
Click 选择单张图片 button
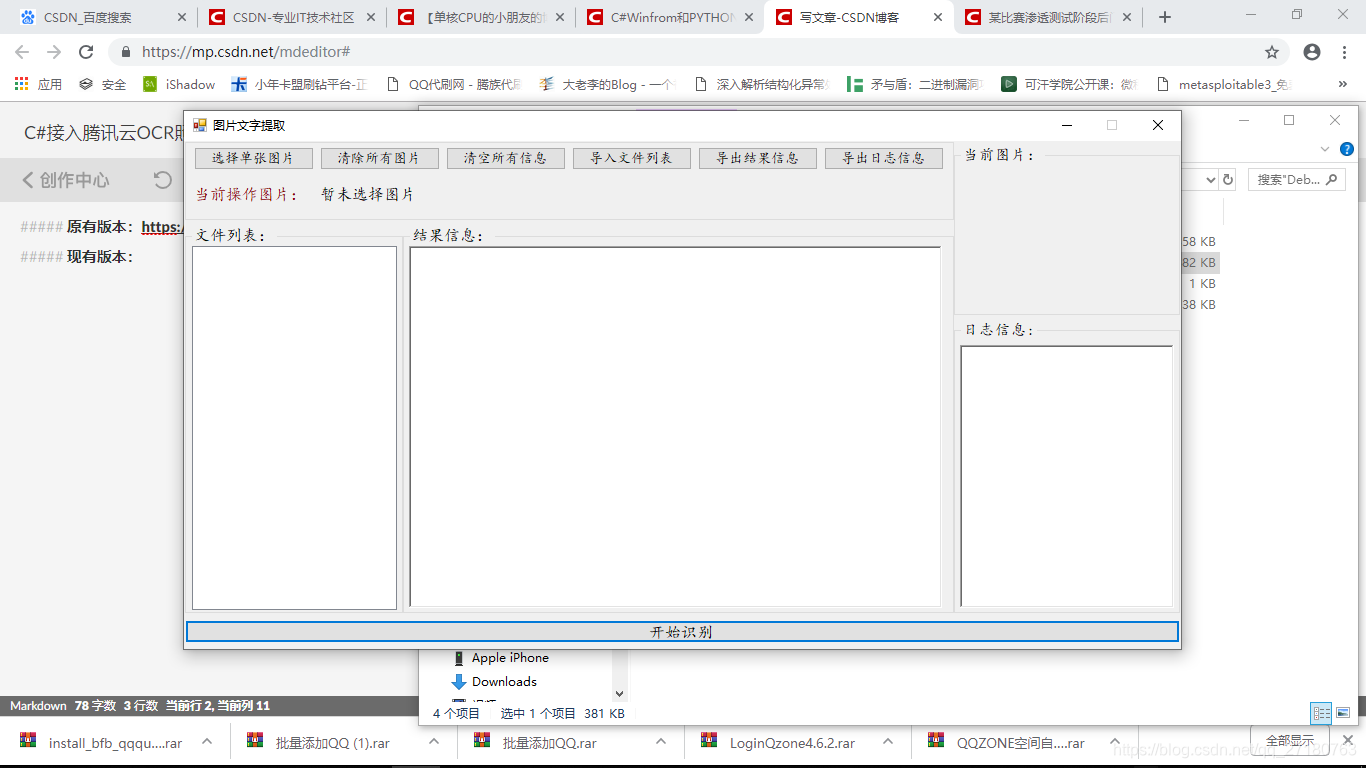click(x=254, y=158)
